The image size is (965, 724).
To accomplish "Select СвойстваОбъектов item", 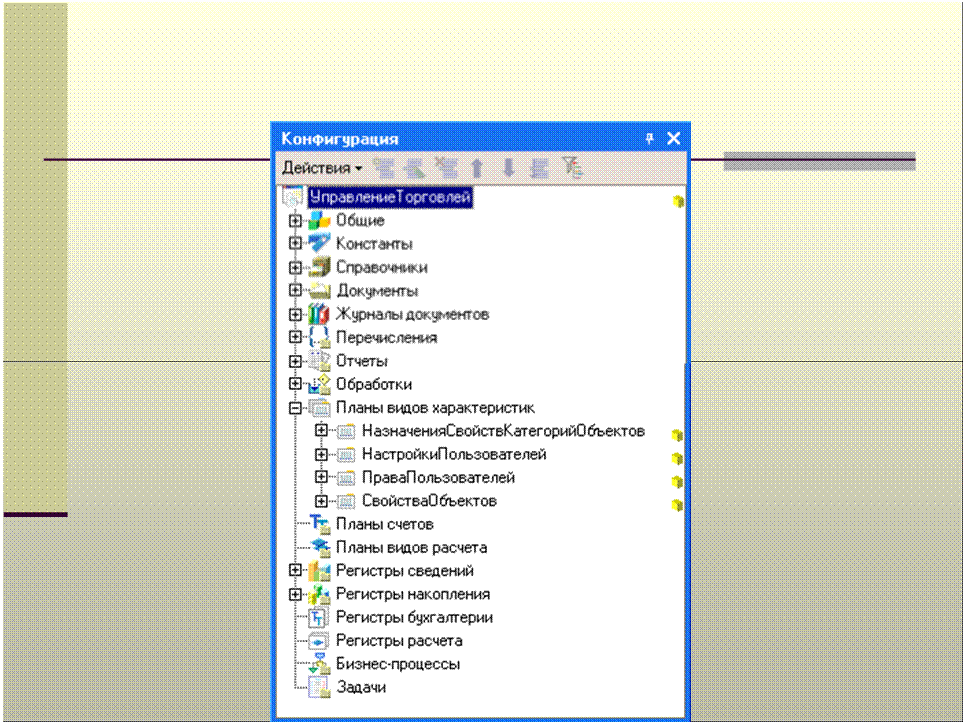I will click(x=429, y=501).
